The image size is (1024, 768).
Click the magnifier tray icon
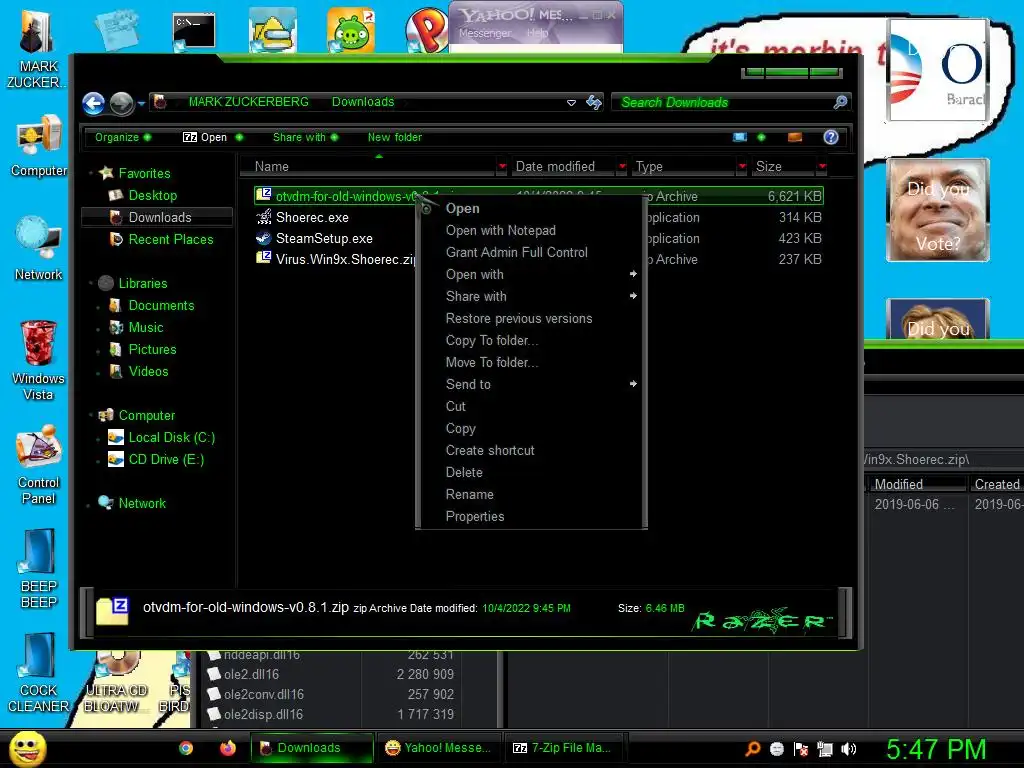752,749
